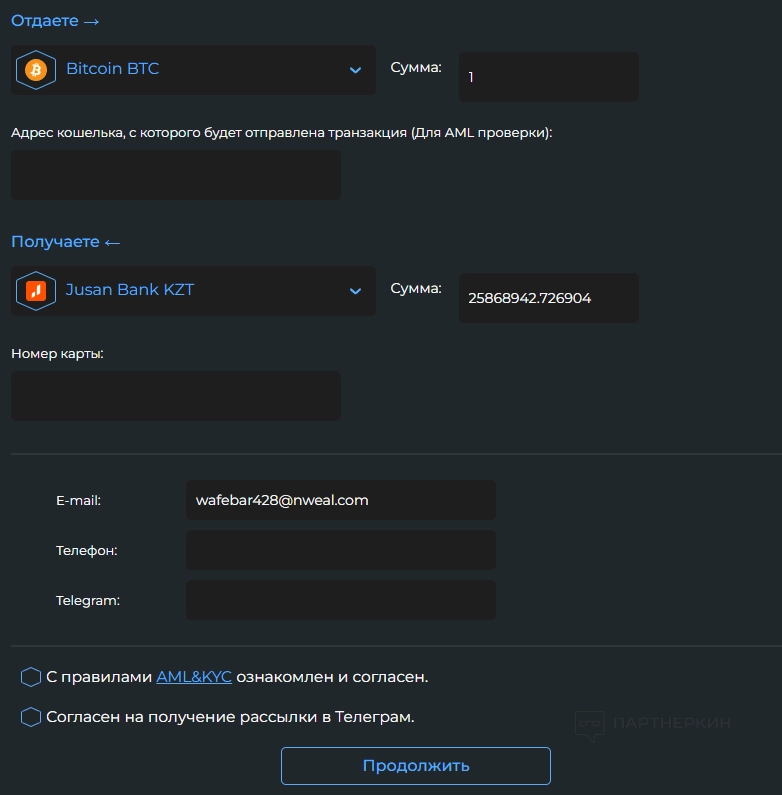Check the AML&KYC rules agreement box
Image resolution: width=782 pixels, height=795 pixels.
31,677
